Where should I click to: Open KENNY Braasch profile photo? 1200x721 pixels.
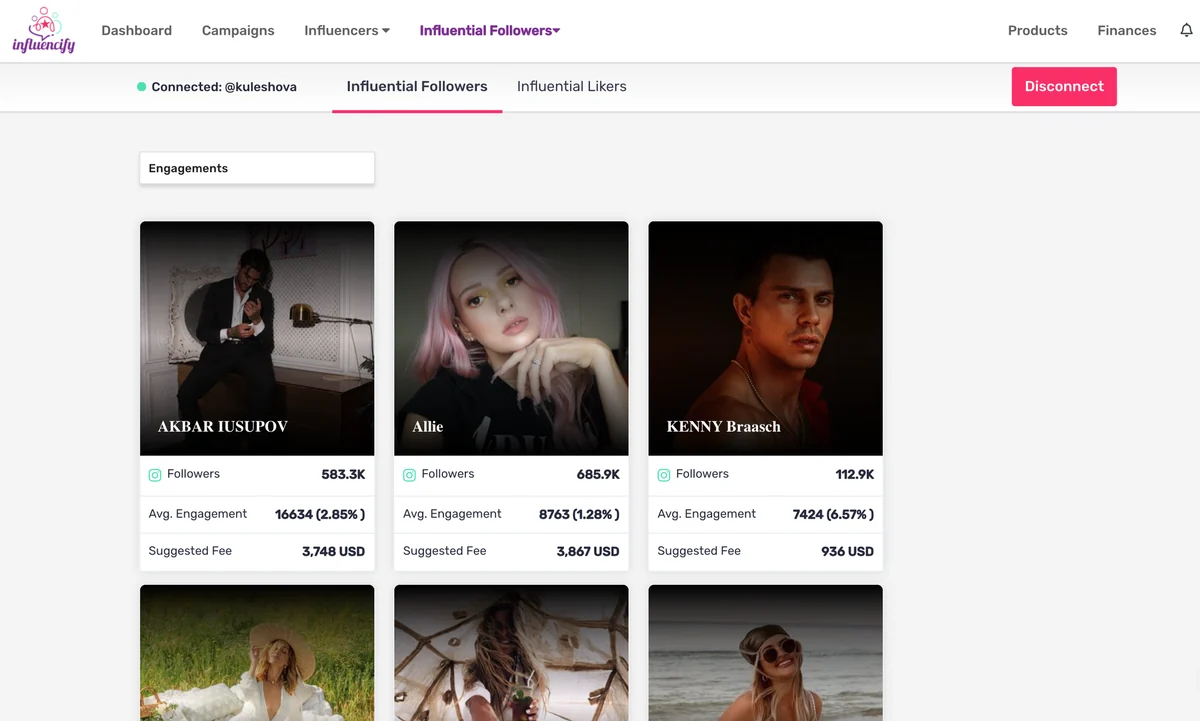pos(765,338)
